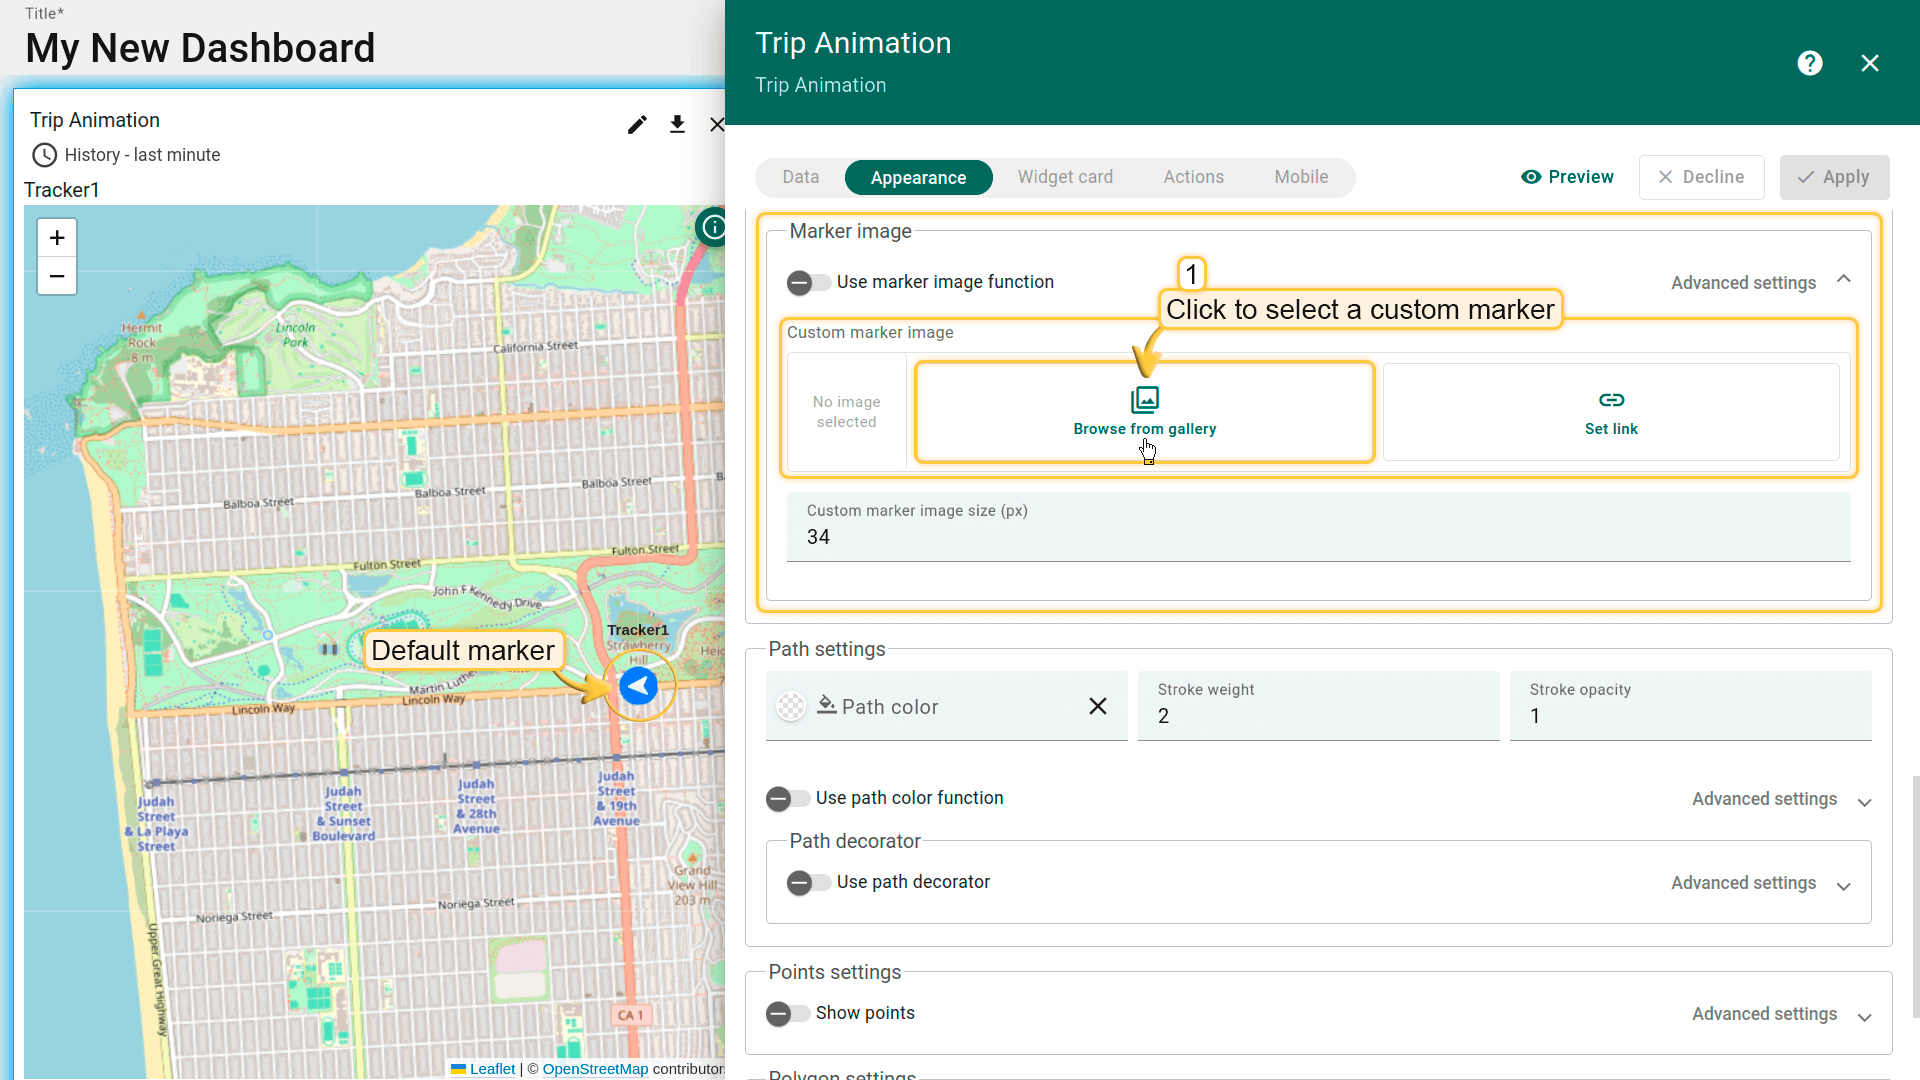Image resolution: width=1920 pixels, height=1080 pixels.
Task: Click the Preview button
Action: coord(1567,177)
